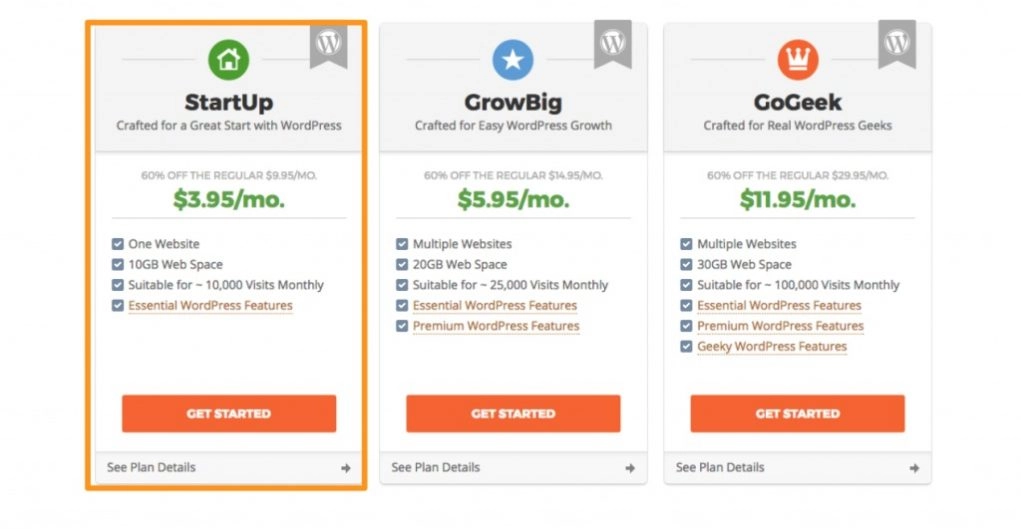Click the arrow beside GoGeek See Plan Details

(x=915, y=468)
